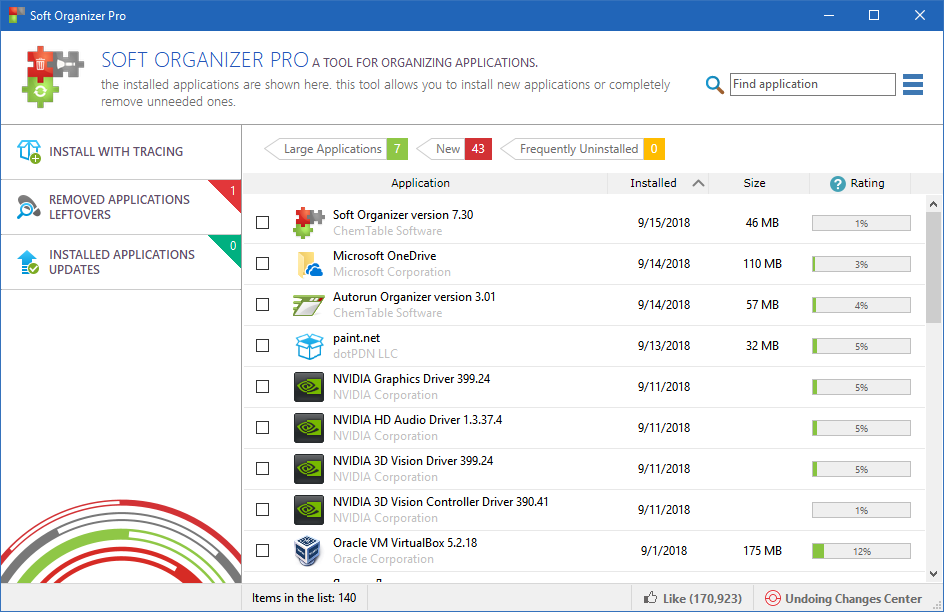Click the 46 MB size value
944x612 pixels.
coord(762,223)
